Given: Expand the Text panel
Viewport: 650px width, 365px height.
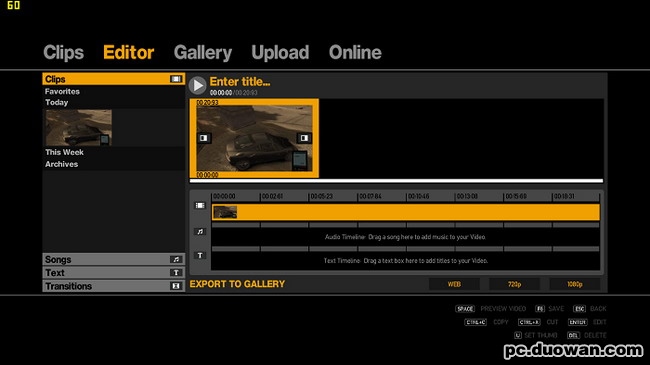Looking at the screenshot, I should click(x=114, y=273).
